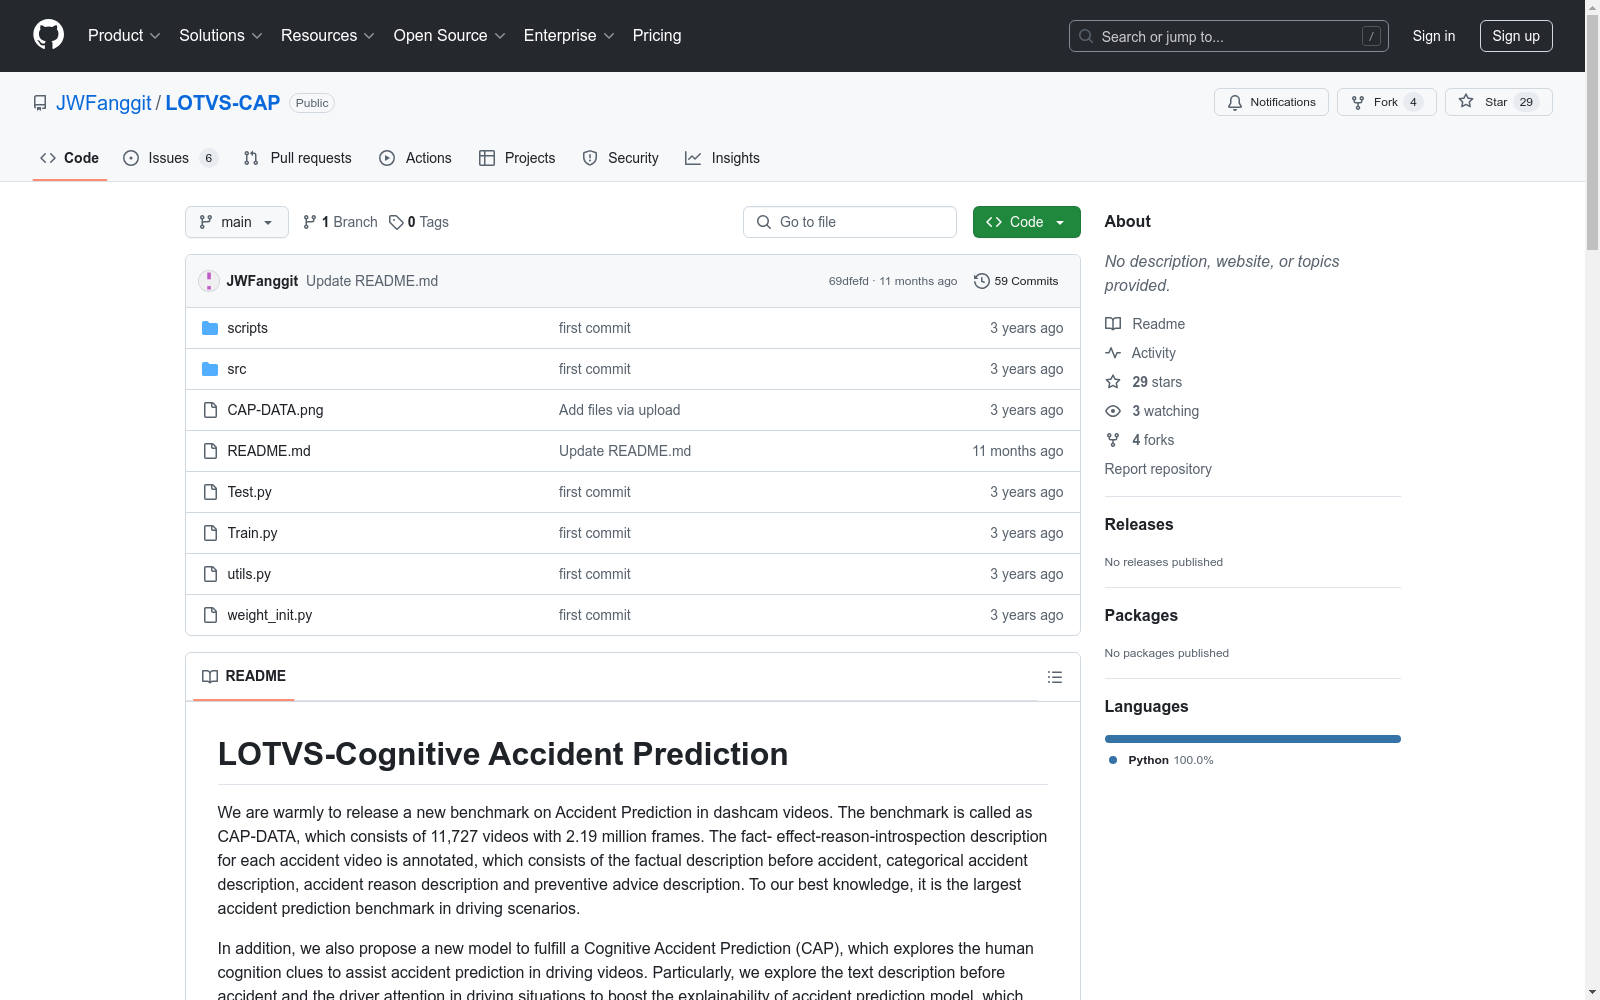1600x1000 pixels.
Task: Expand the Open Source menu
Action: click(x=450, y=35)
